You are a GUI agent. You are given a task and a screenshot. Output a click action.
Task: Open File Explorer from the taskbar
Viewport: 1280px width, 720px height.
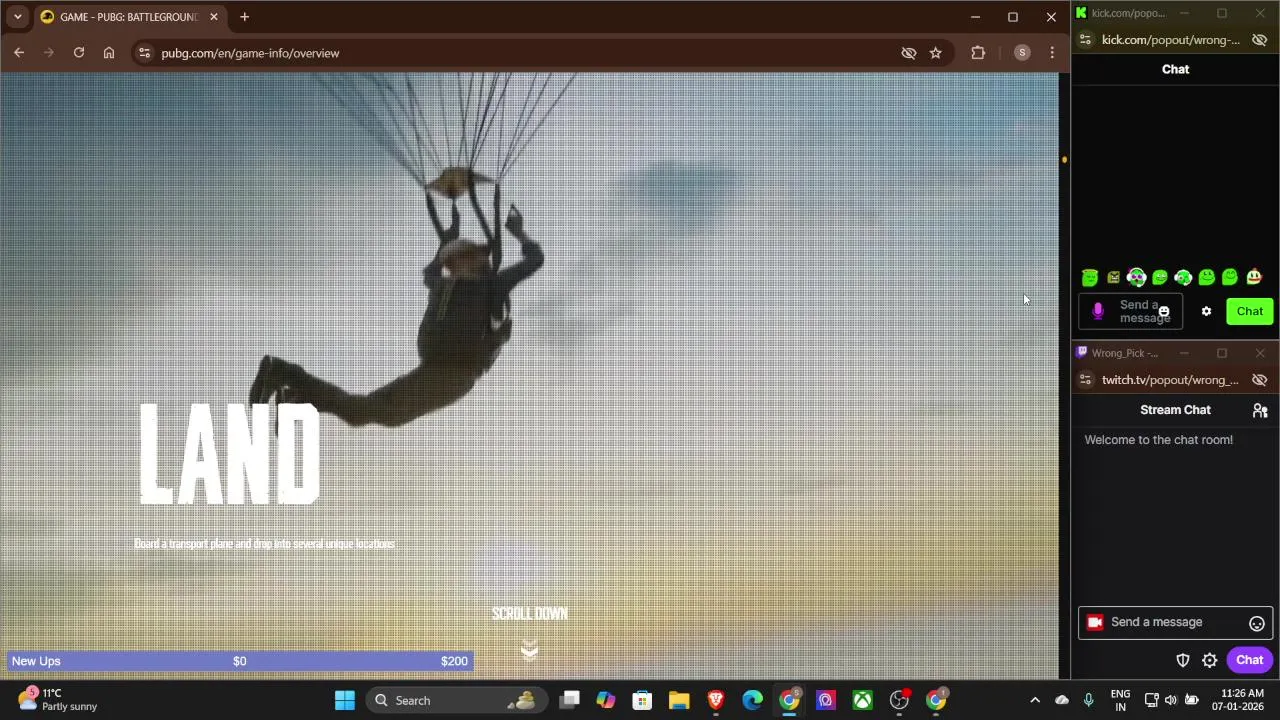(x=679, y=700)
